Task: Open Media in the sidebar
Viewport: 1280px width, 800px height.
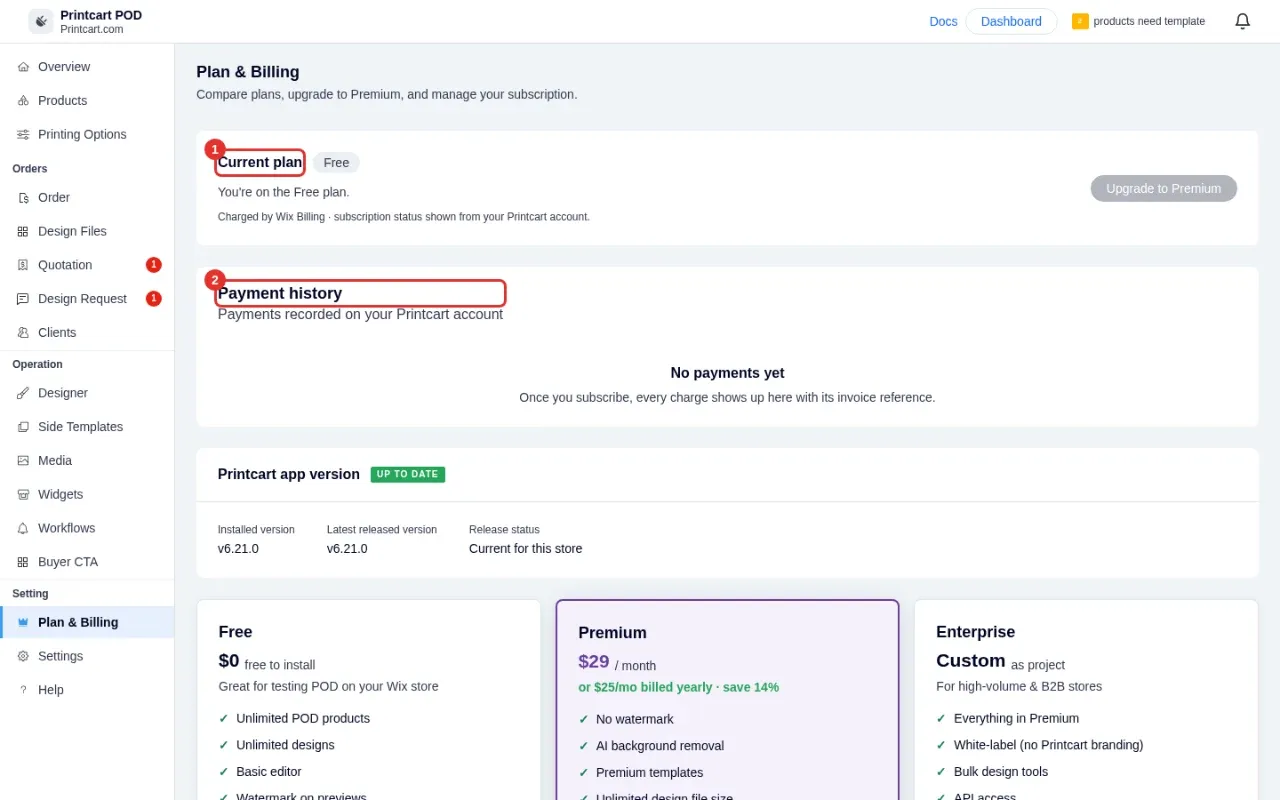Action: (x=87, y=461)
